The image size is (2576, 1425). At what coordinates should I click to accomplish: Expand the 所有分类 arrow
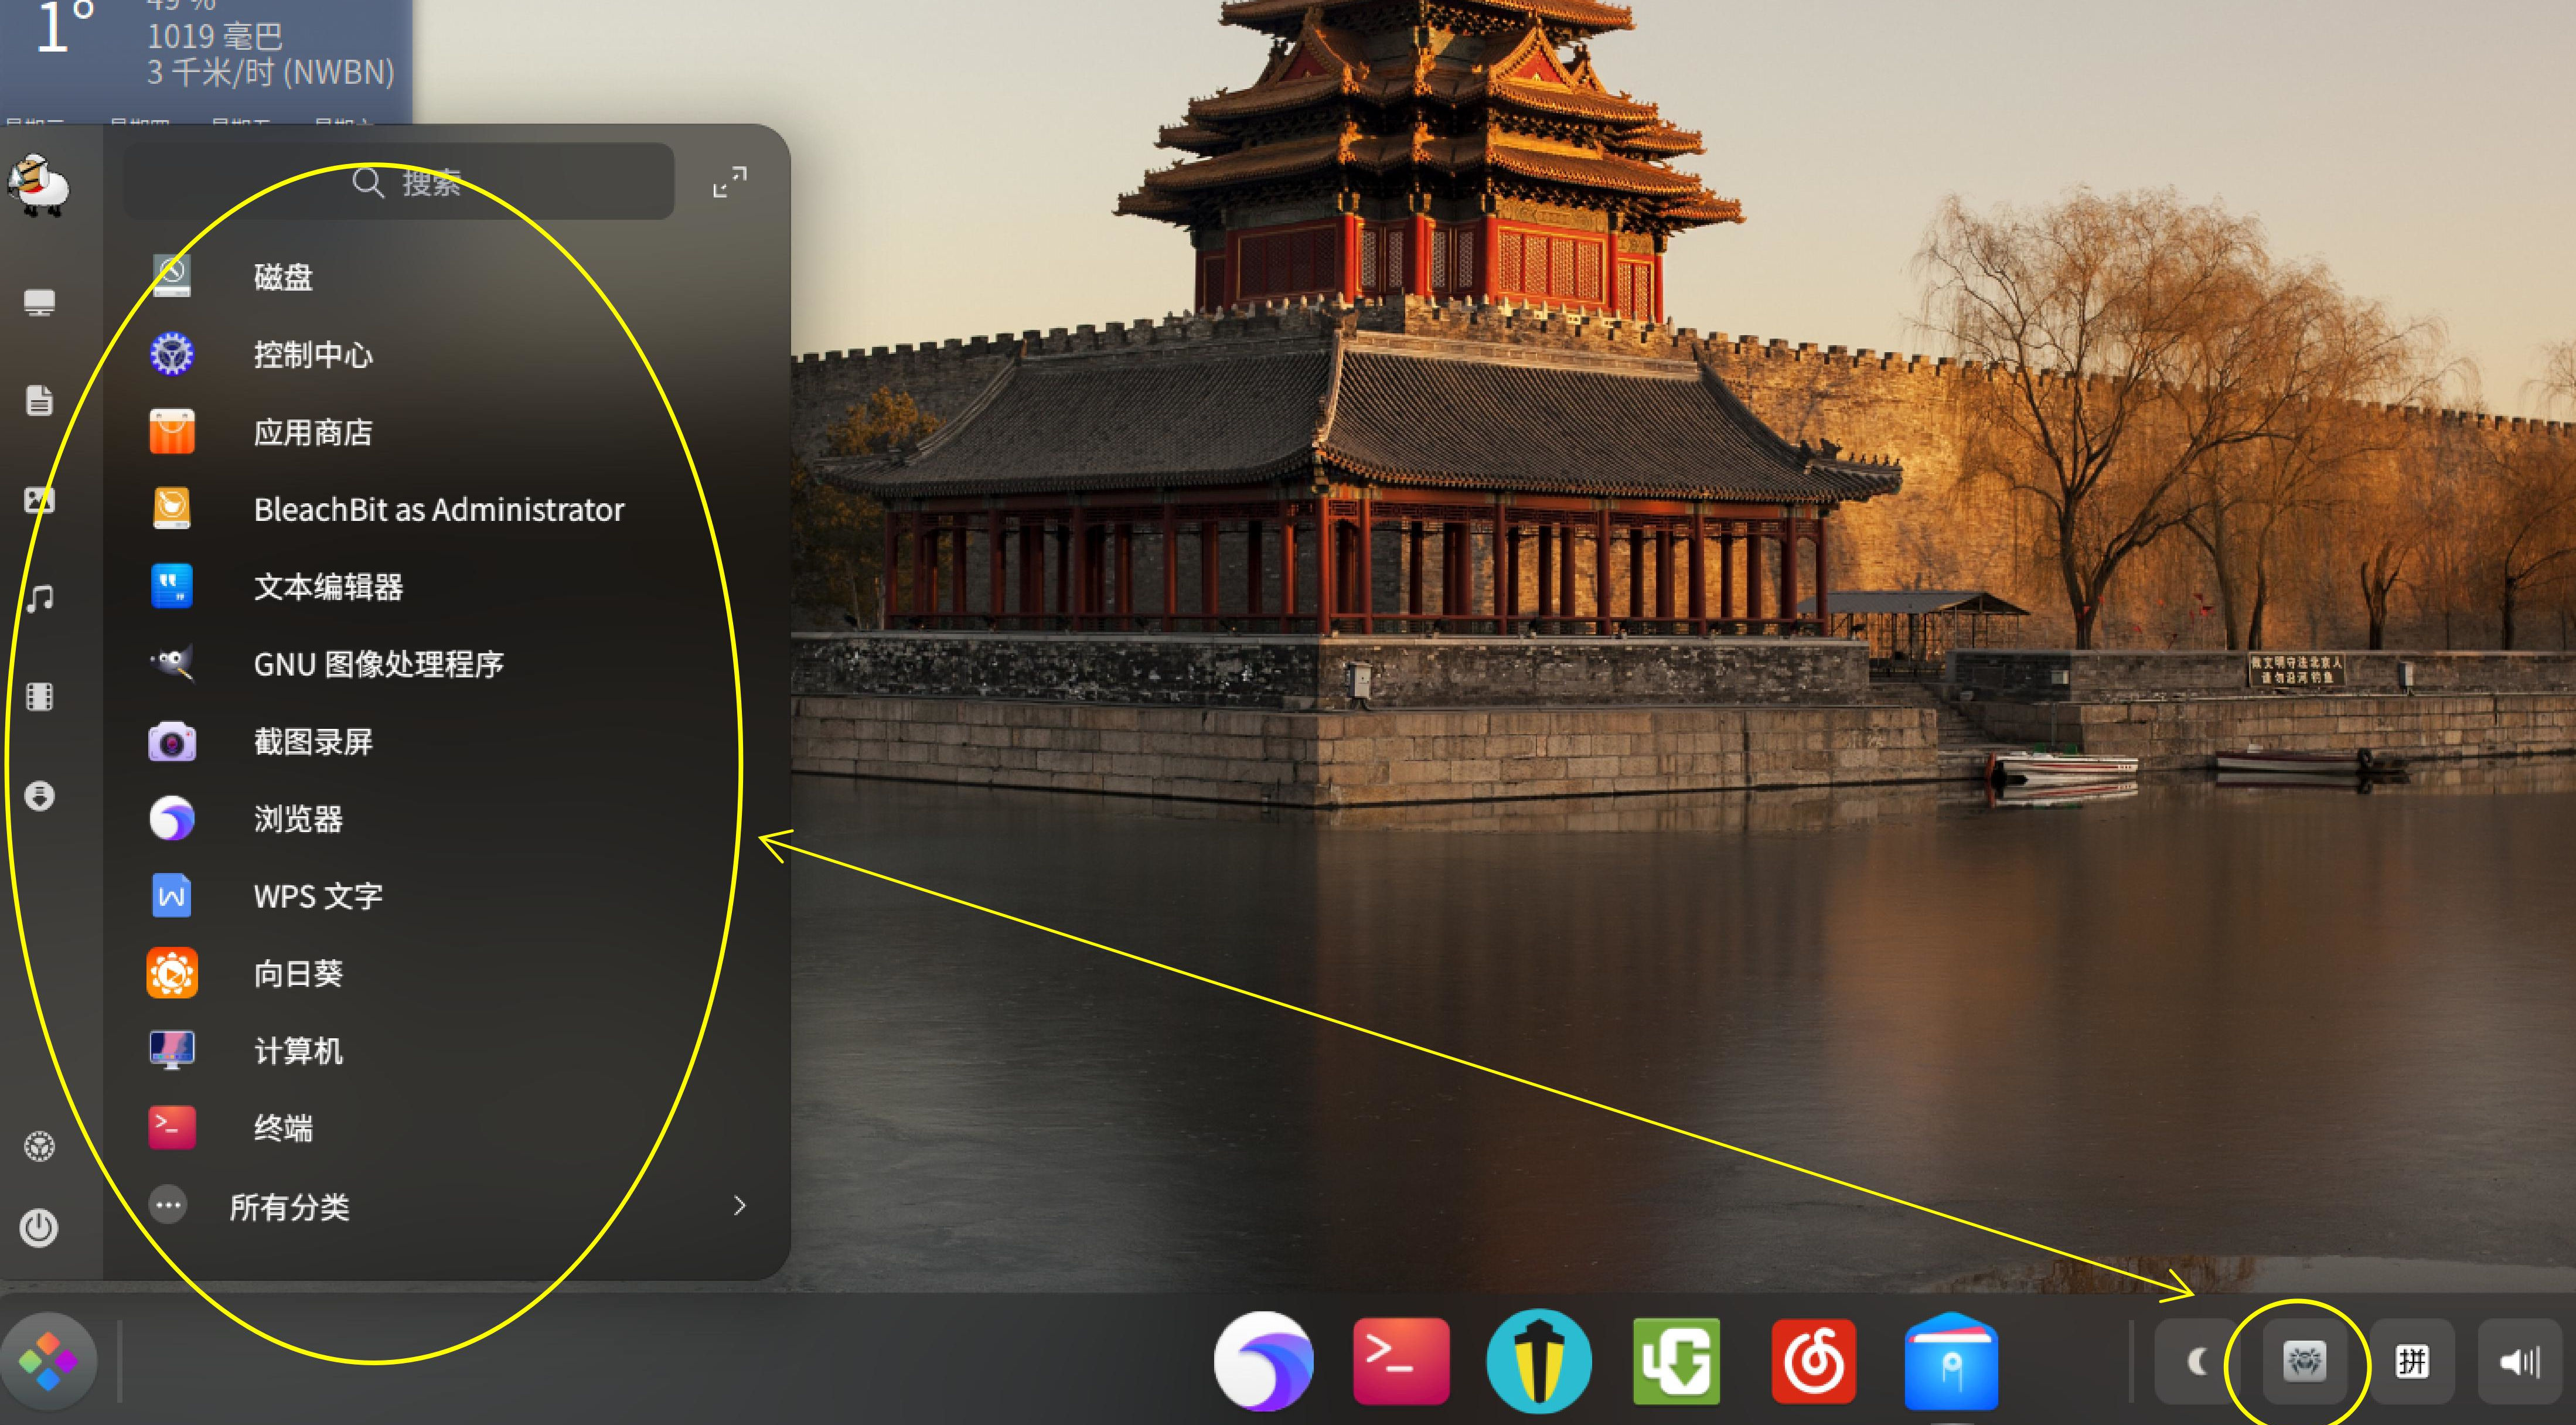[739, 1206]
